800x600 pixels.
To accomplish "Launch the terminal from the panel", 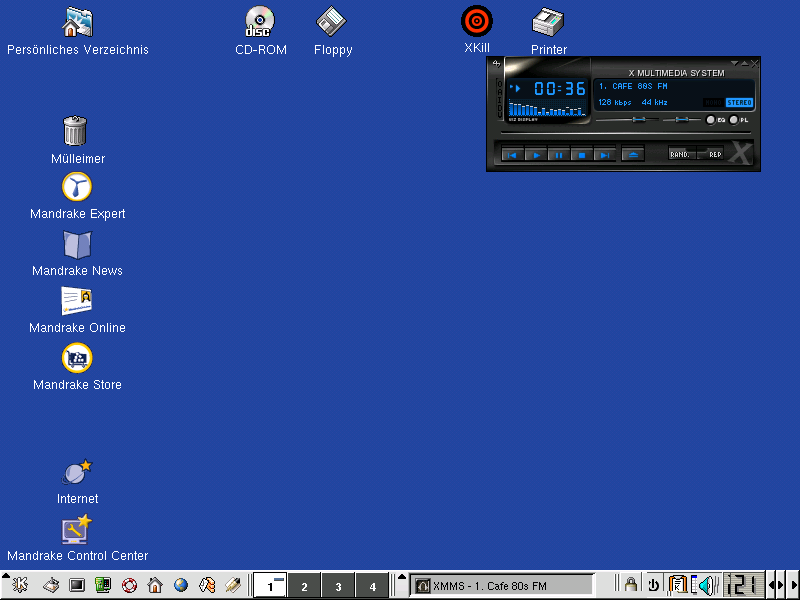I will pos(77,585).
